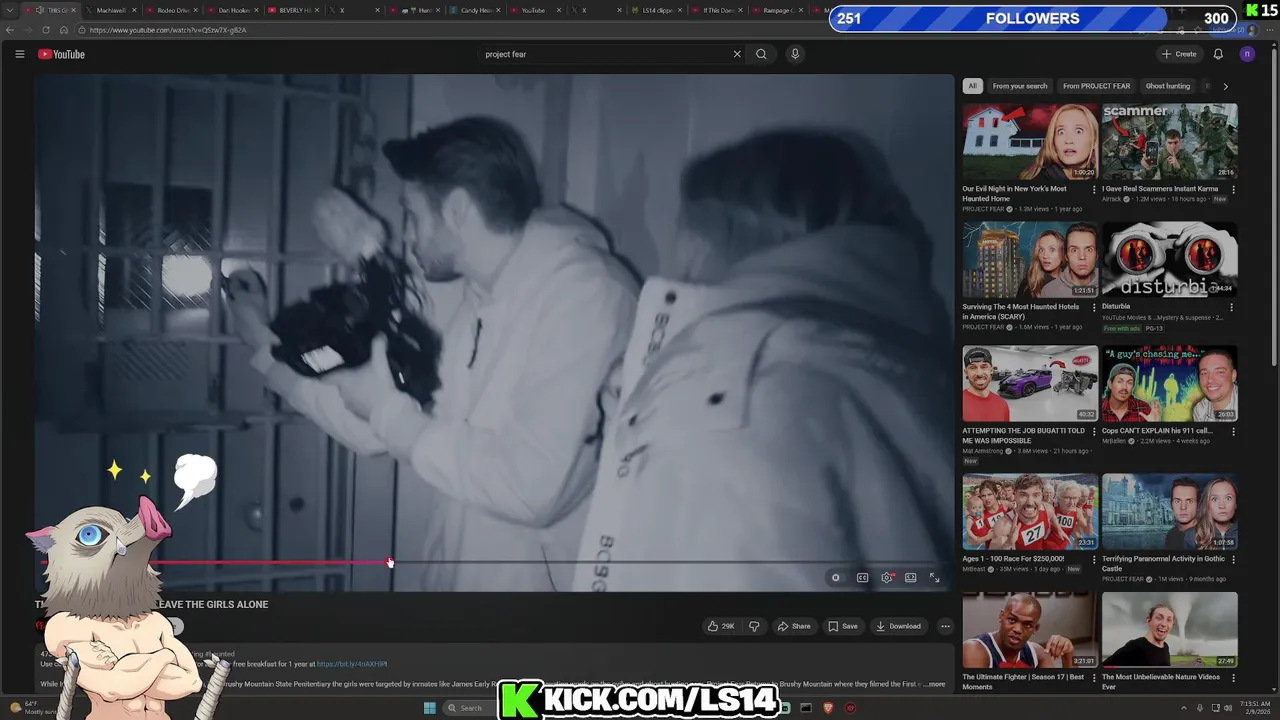The width and height of the screenshot is (1280, 720).
Task: Start voice search with microphone
Action: tap(795, 54)
